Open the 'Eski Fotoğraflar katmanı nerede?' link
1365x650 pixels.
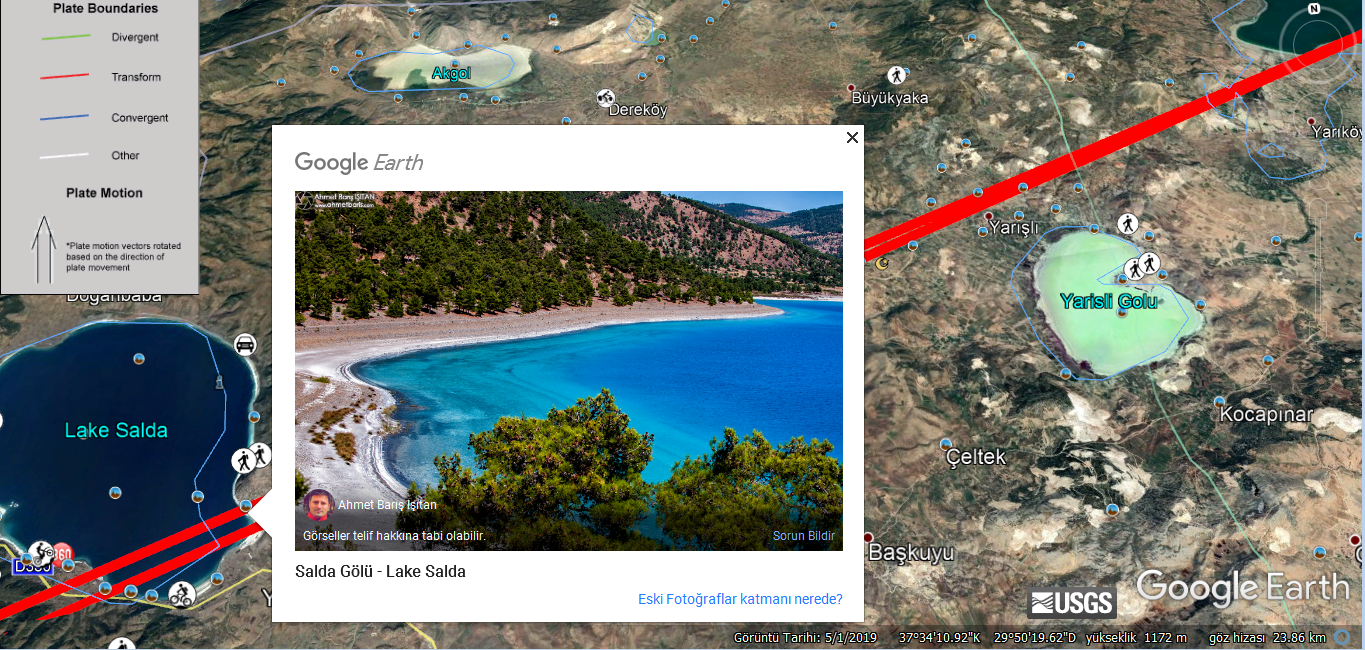pos(740,599)
